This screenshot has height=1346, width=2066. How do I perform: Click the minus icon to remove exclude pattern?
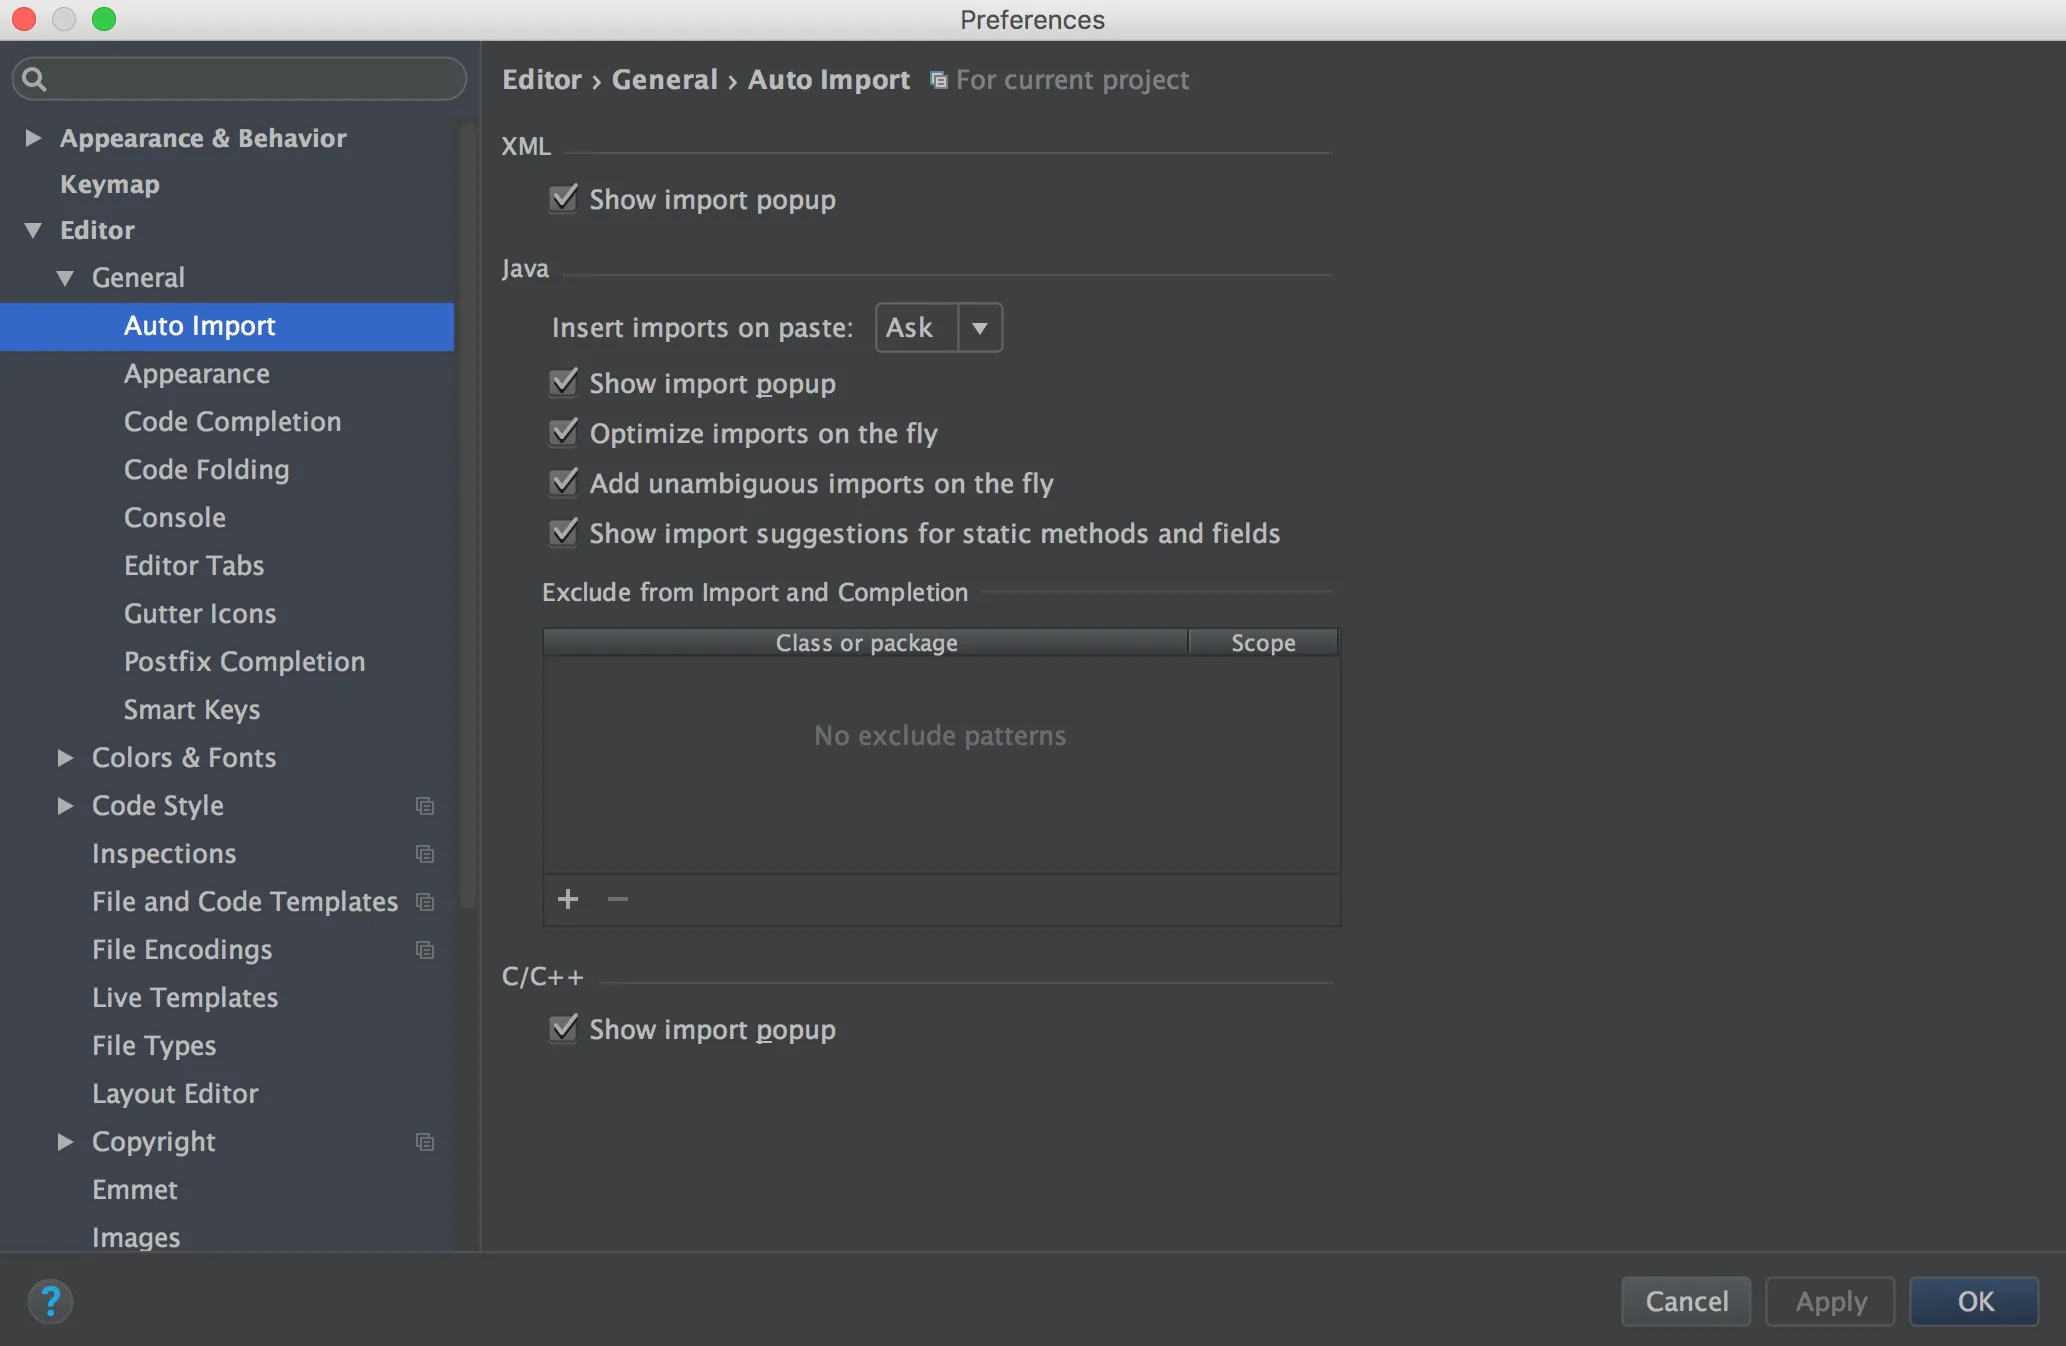[x=618, y=899]
